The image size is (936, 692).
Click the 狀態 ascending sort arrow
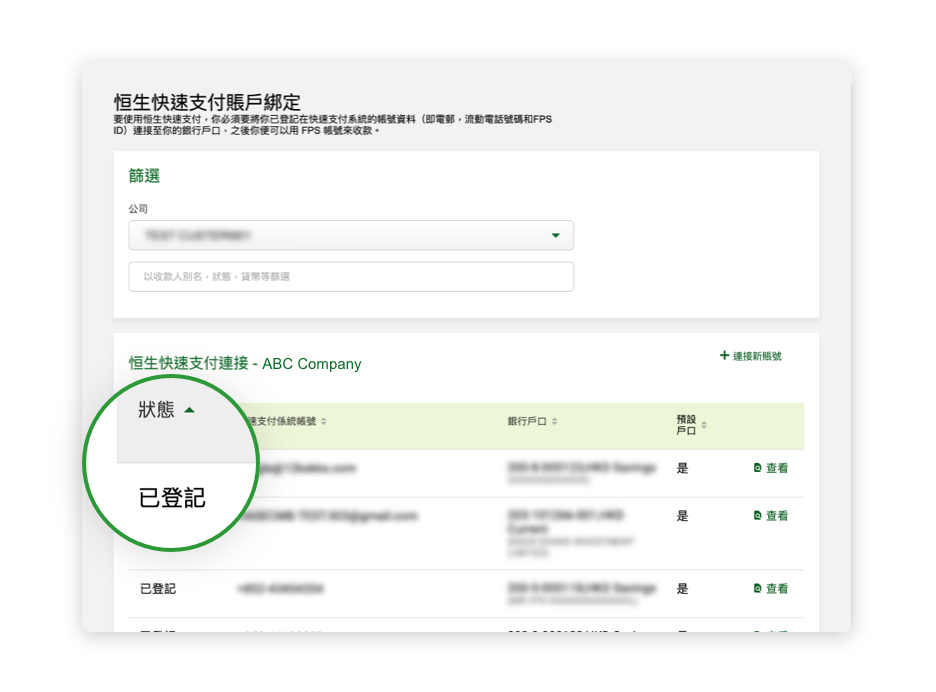point(189,410)
